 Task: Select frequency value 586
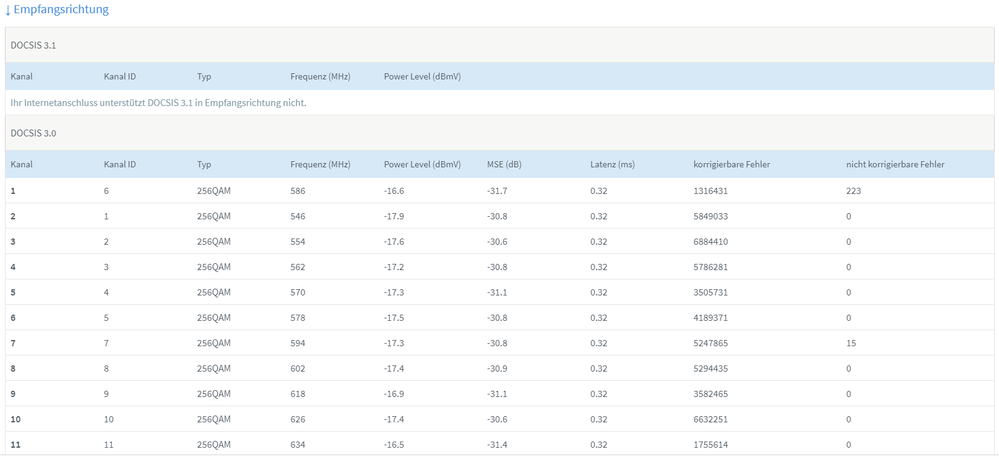point(298,190)
